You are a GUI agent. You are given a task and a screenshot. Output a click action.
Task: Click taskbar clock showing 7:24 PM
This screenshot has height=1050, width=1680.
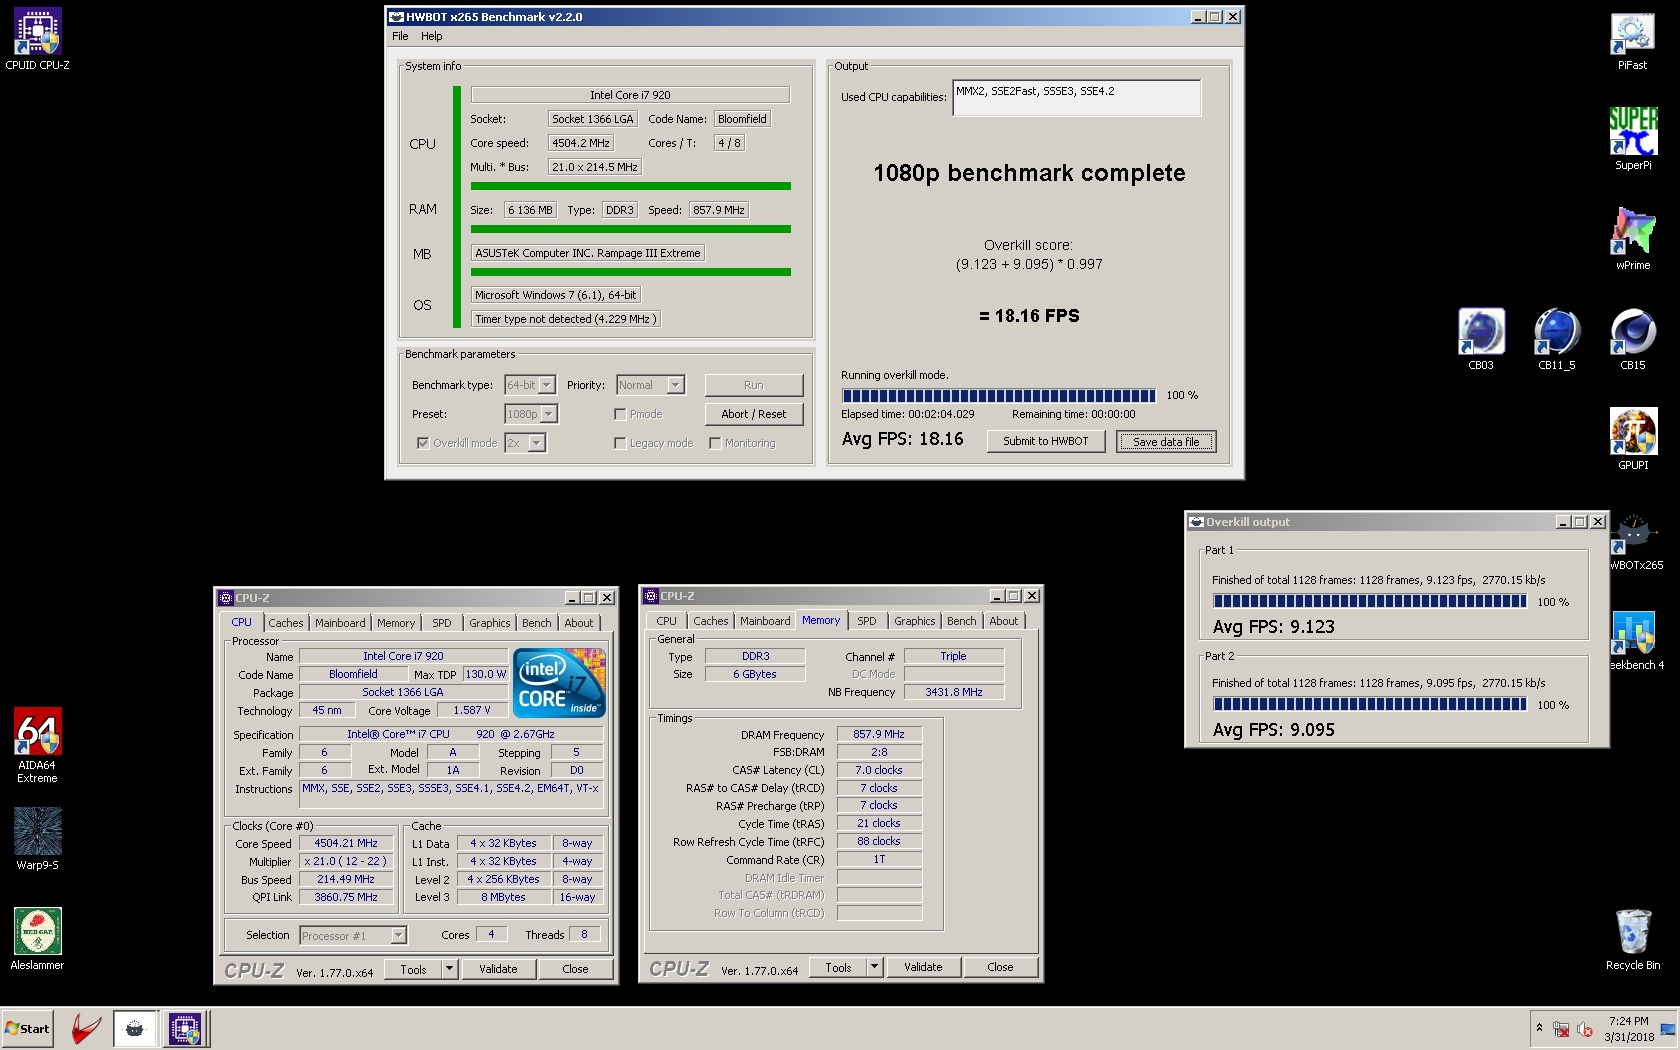(x=1629, y=1029)
